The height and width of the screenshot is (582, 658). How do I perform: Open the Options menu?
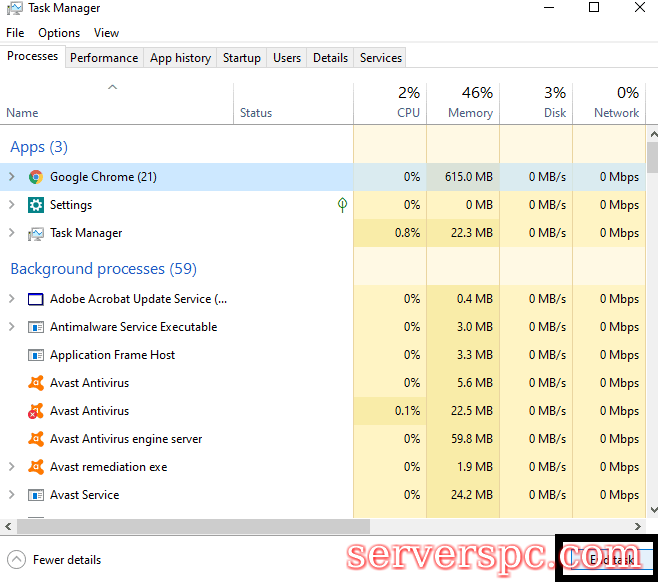pos(59,33)
